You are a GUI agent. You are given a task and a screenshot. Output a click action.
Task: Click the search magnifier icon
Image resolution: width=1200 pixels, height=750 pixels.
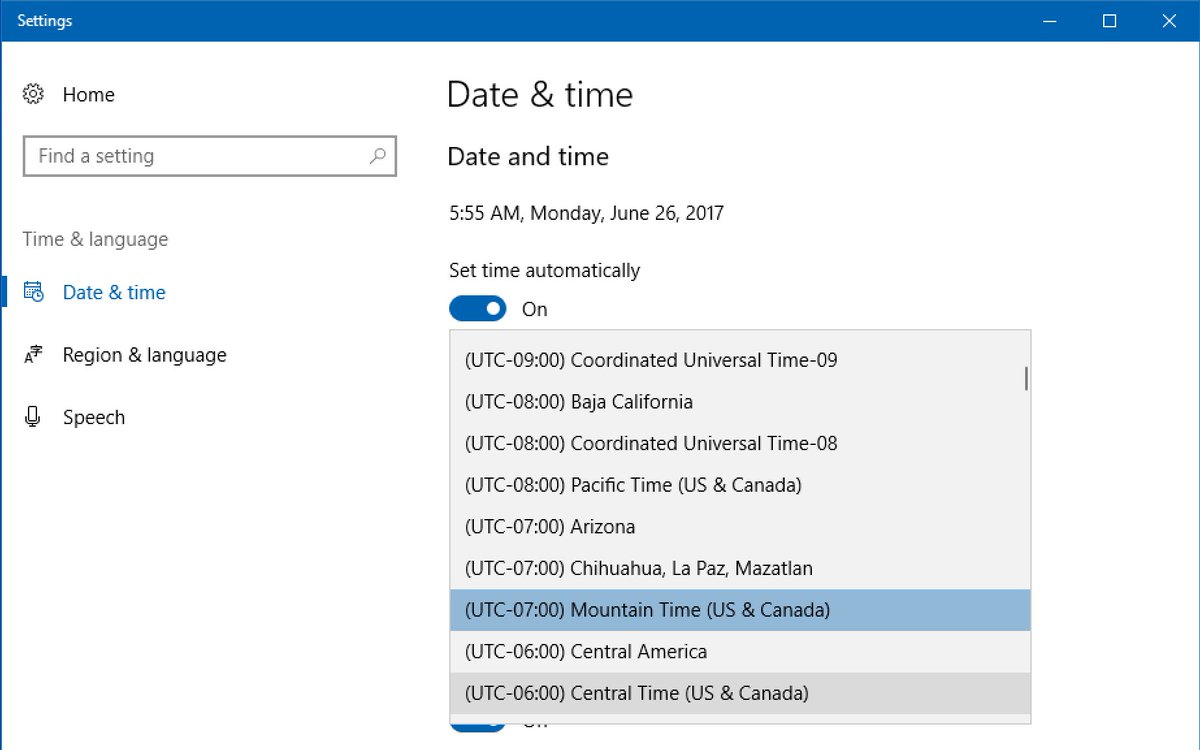click(377, 156)
